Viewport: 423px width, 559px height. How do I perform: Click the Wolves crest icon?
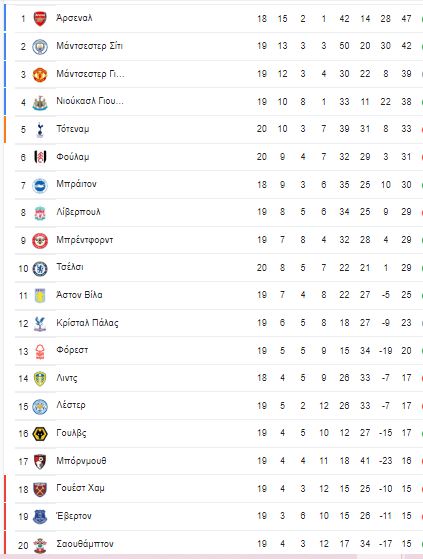click(x=40, y=434)
